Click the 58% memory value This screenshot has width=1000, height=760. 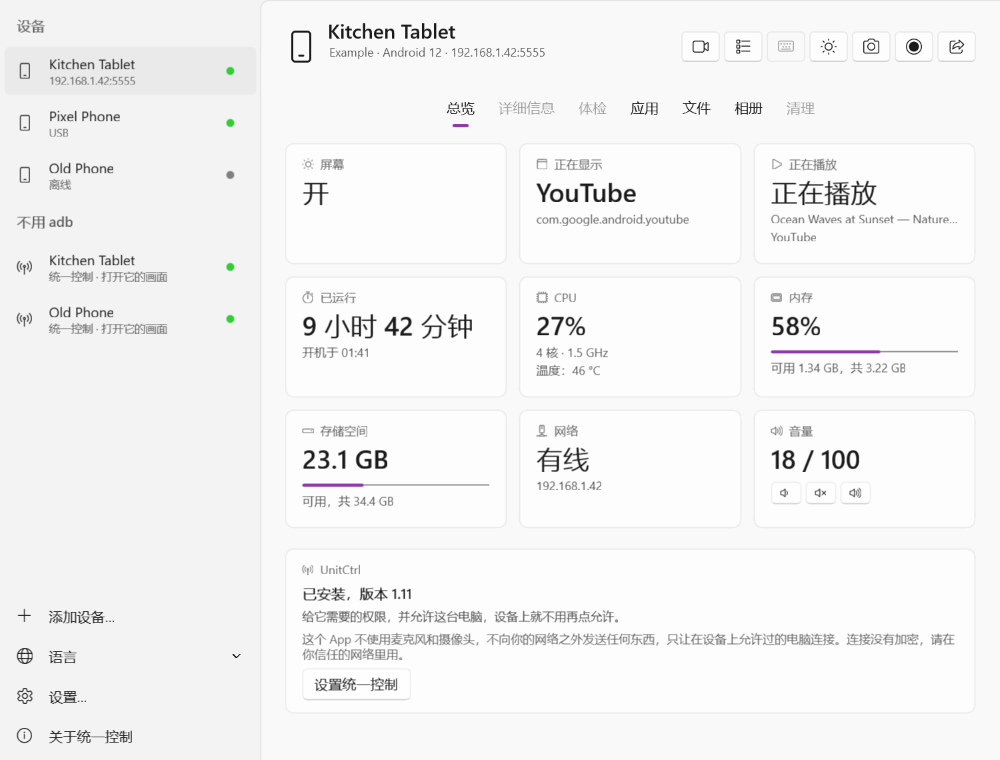[x=795, y=326]
